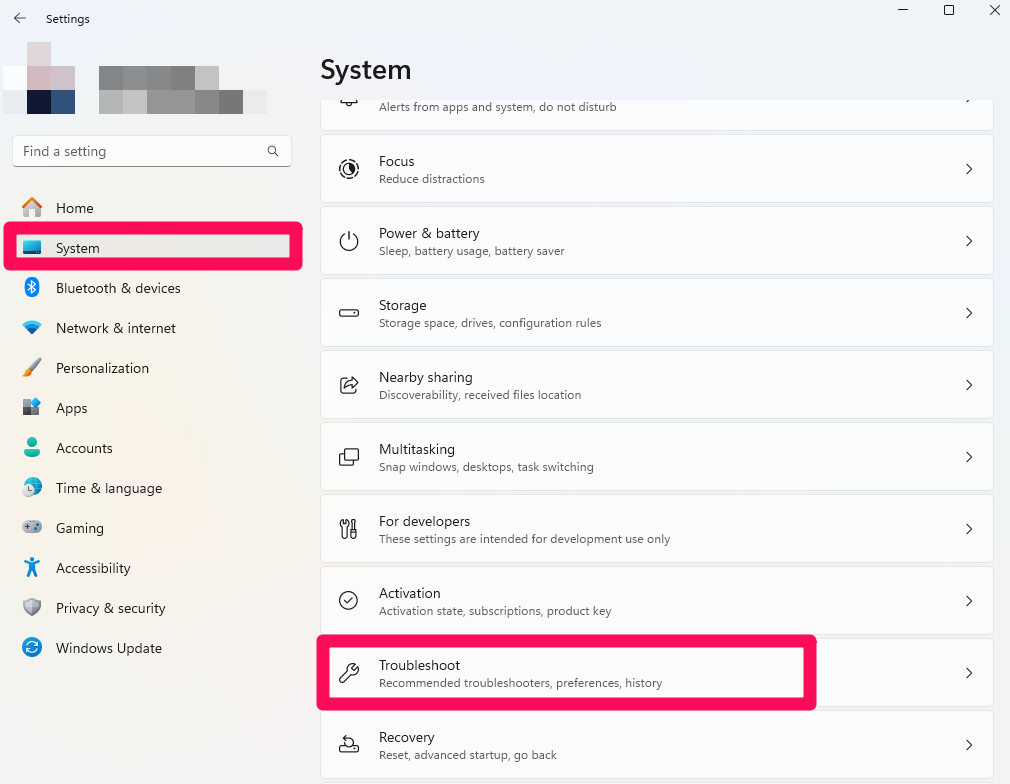Open the Multitasking row chevron
Screen dimensions: 1010x784
[x=969, y=457]
